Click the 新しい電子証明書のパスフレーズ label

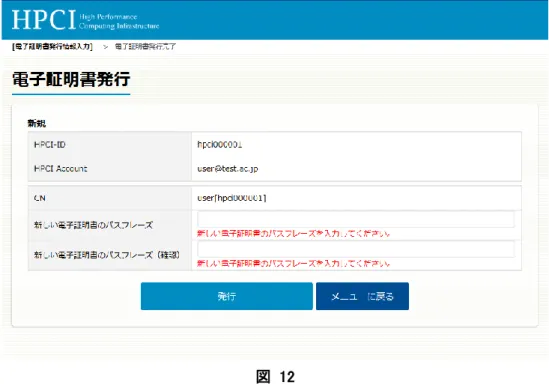coord(93,225)
